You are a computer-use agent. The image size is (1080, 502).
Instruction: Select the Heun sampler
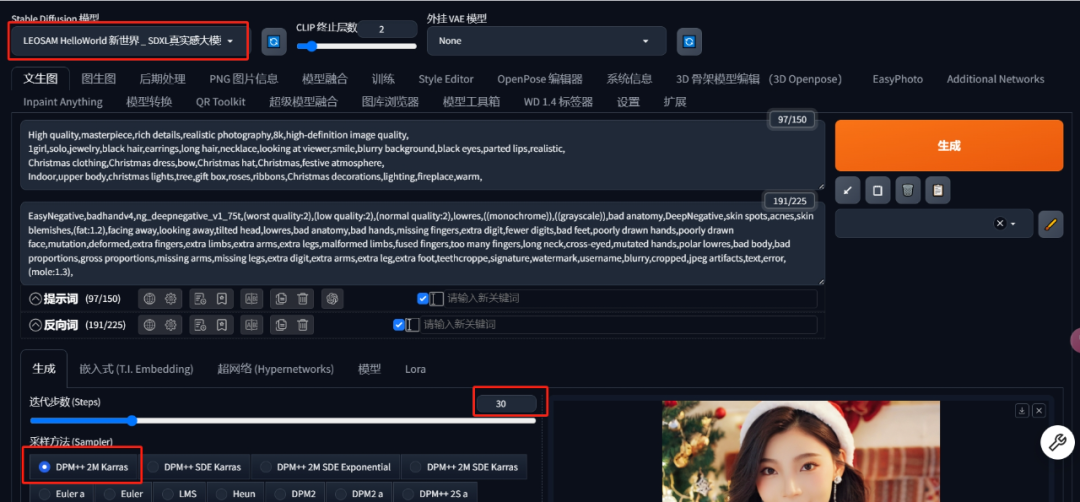(x=236, y=493)
